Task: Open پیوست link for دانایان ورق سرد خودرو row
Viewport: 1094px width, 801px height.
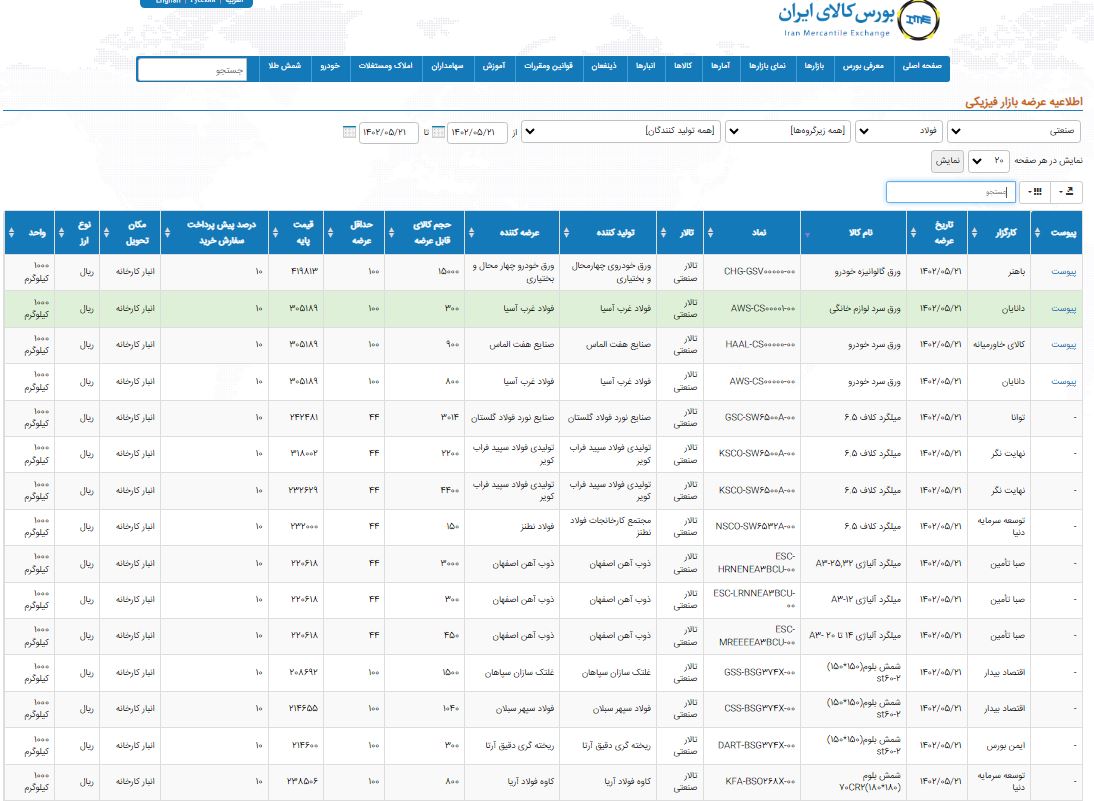Action: pos(1063,382)
